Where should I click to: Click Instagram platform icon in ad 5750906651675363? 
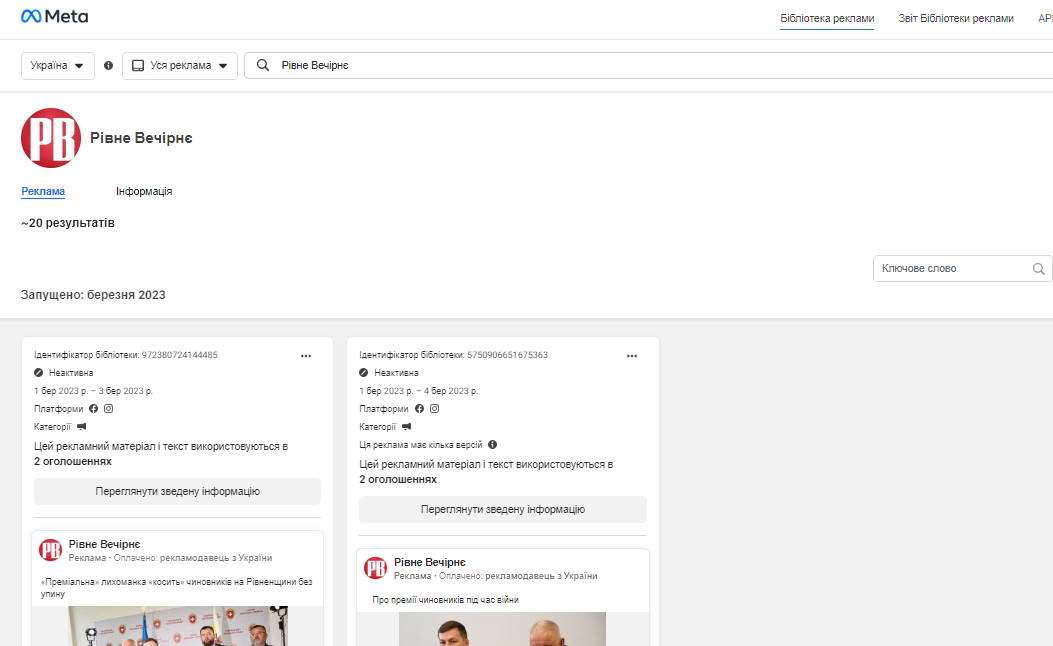434,408
